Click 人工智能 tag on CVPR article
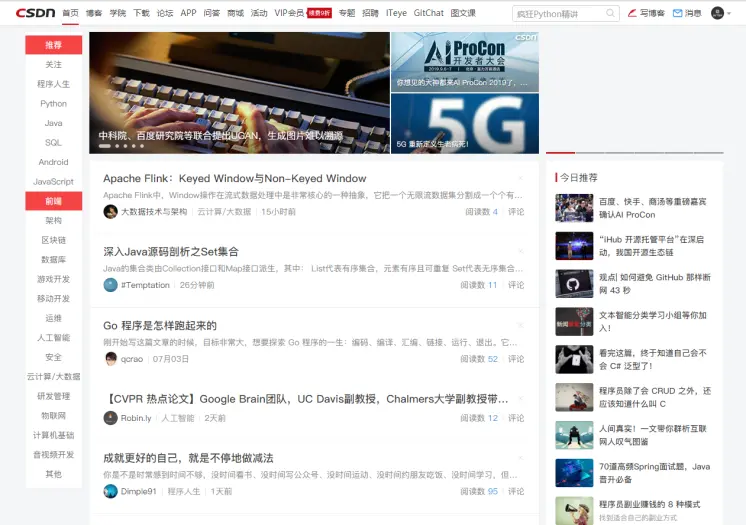Viewport: 746px width, 525px height. tap(178, 418)
